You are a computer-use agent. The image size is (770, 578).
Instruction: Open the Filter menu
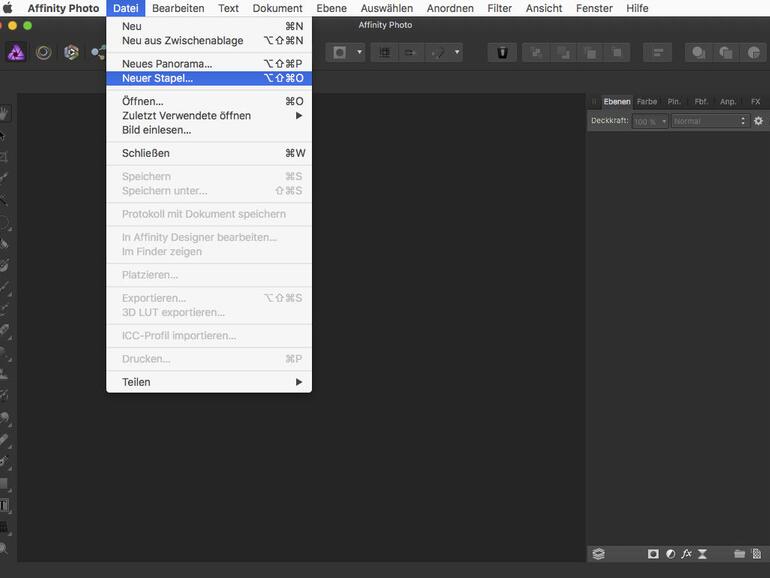tap(499, 8)
